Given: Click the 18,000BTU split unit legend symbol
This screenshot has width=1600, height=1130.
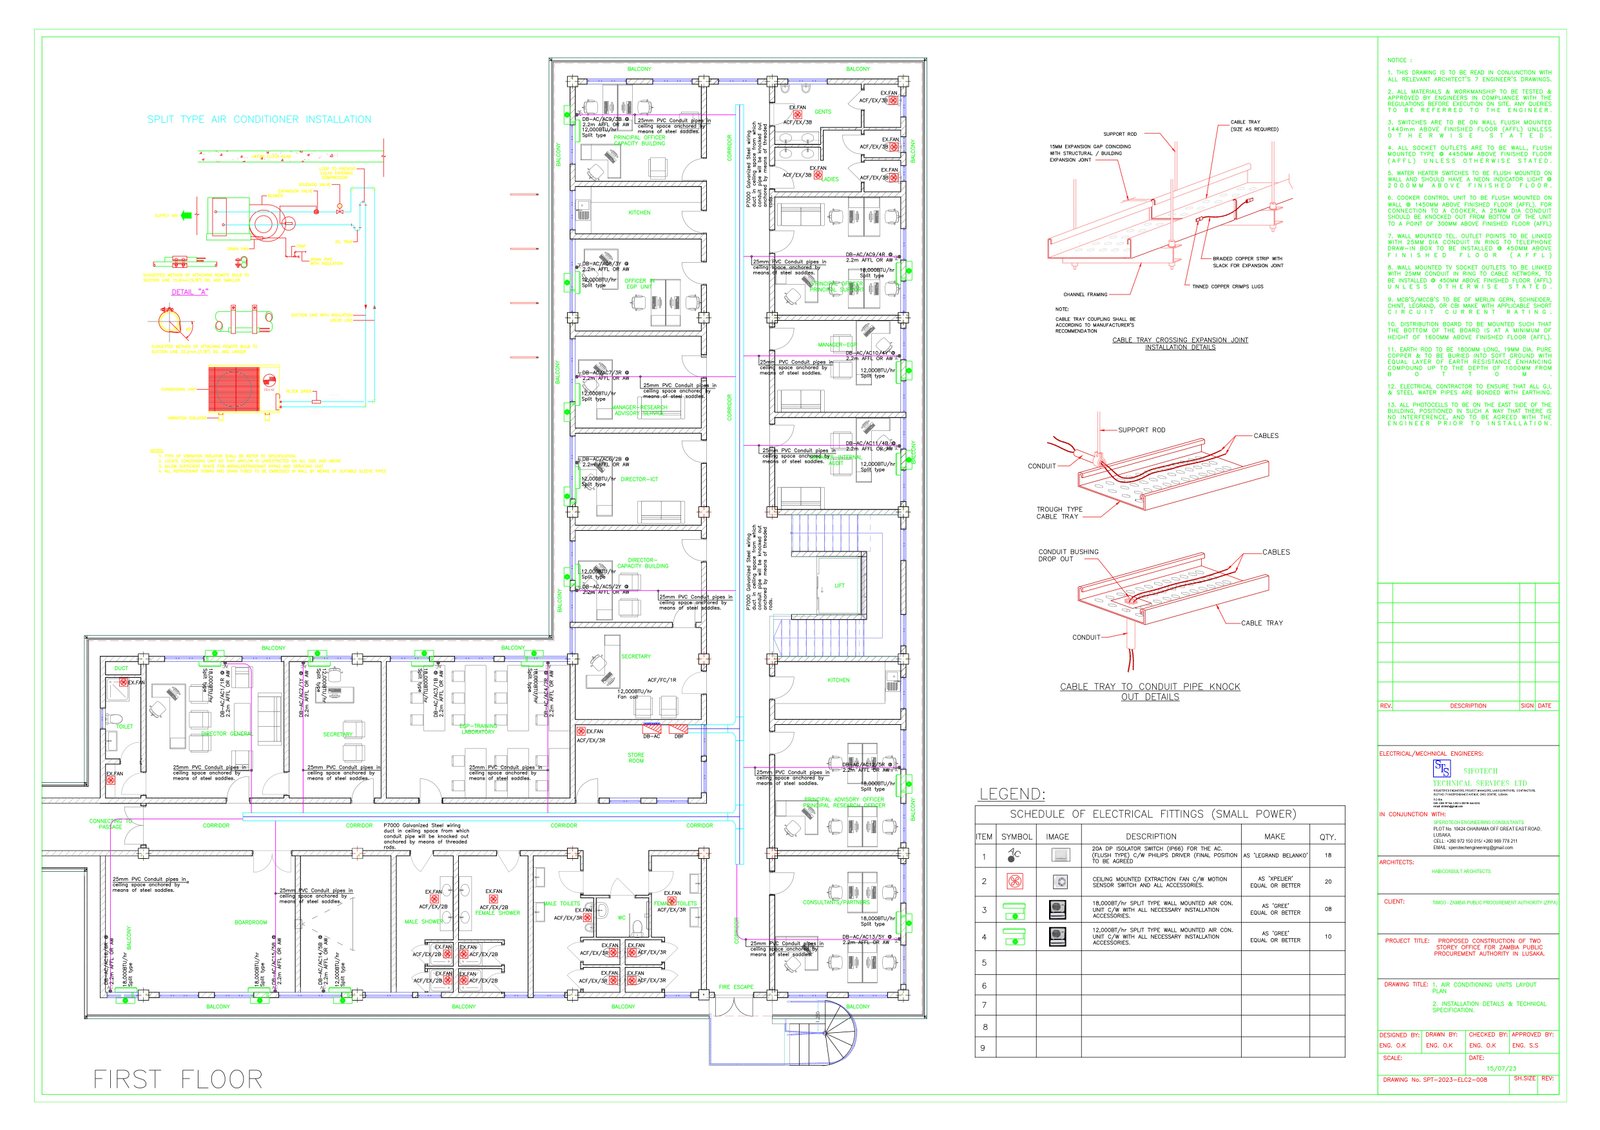Looking at the screenshot, I should (1015, 910).
